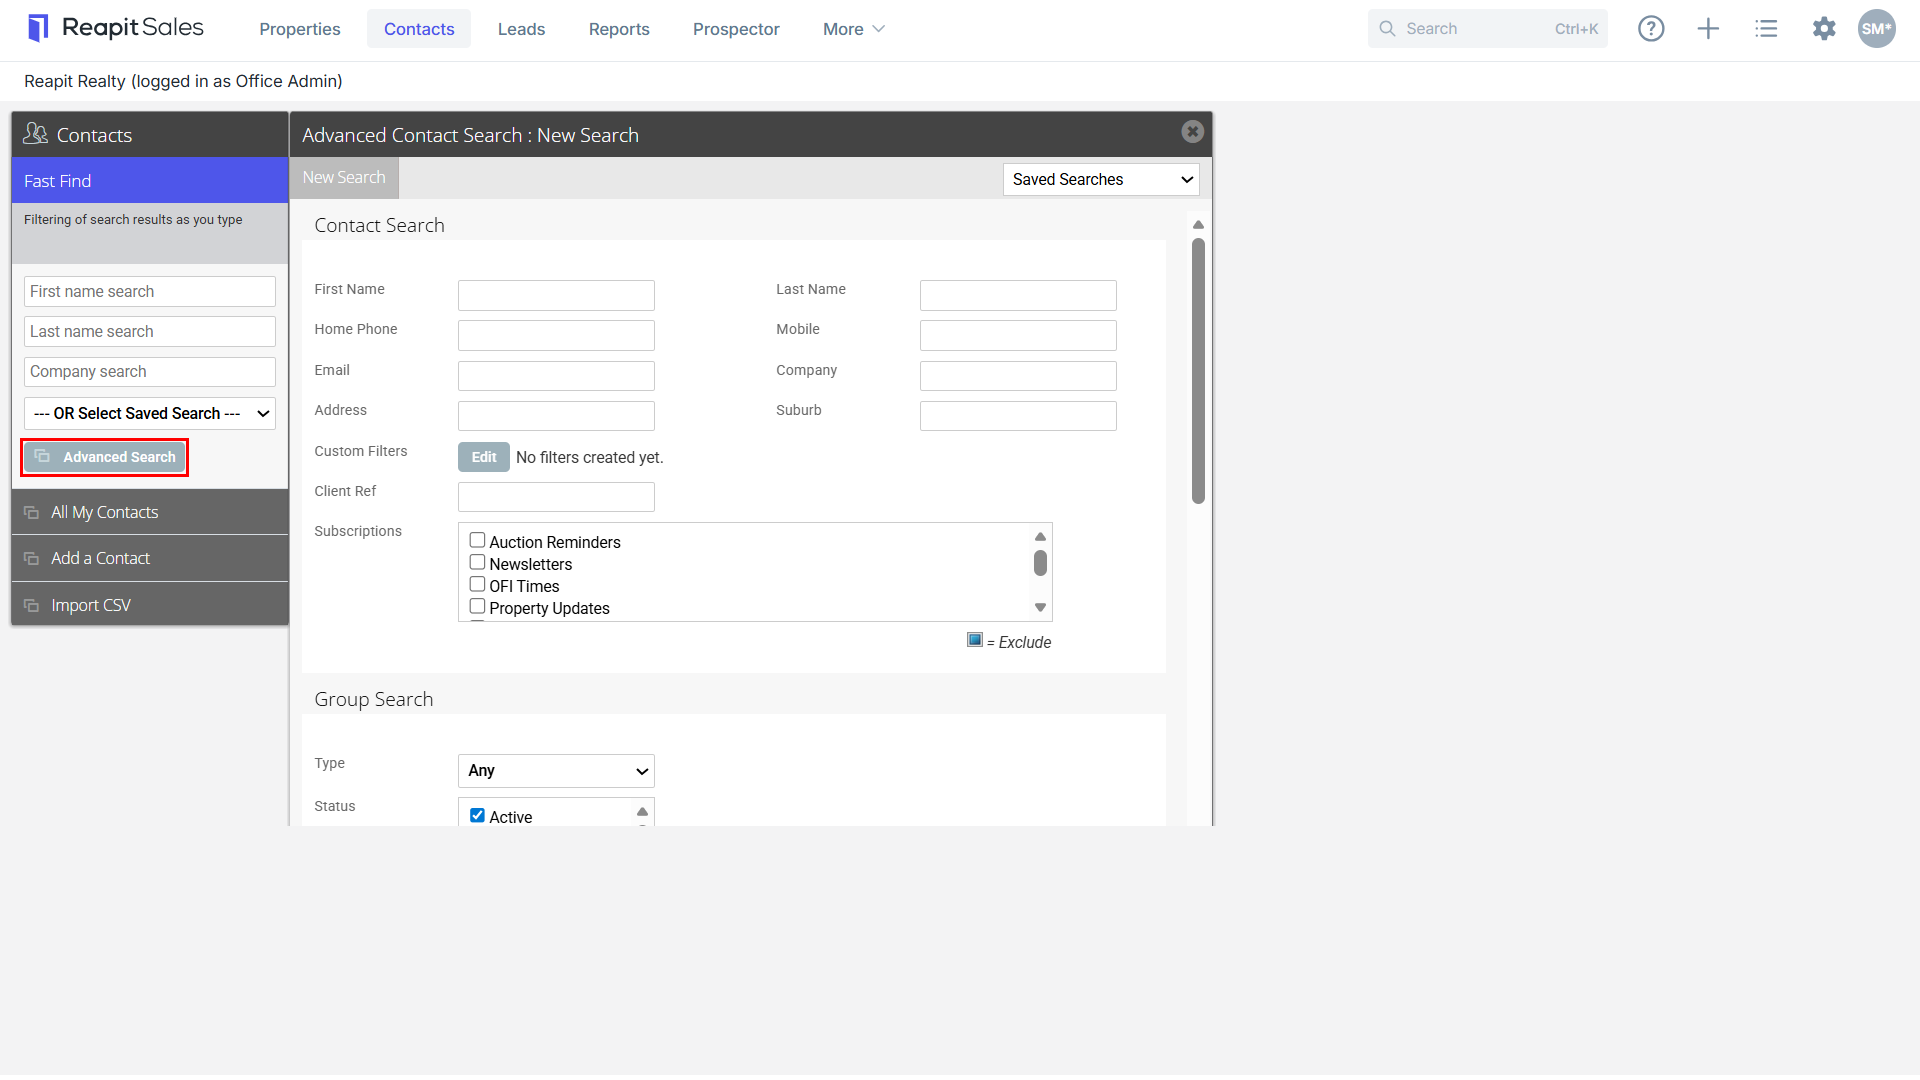Open the settings gear icon

1824,29
